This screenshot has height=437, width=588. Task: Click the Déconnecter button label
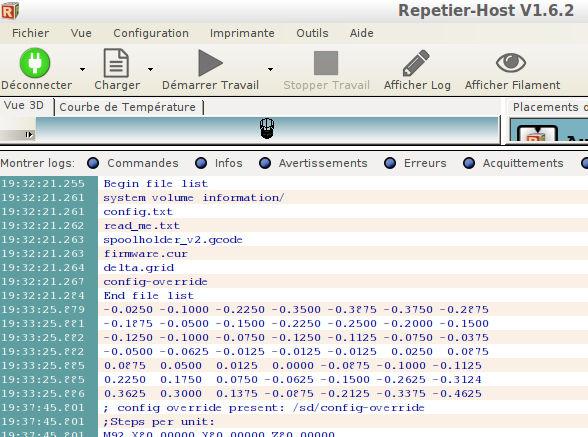click(x=36, y=85)
